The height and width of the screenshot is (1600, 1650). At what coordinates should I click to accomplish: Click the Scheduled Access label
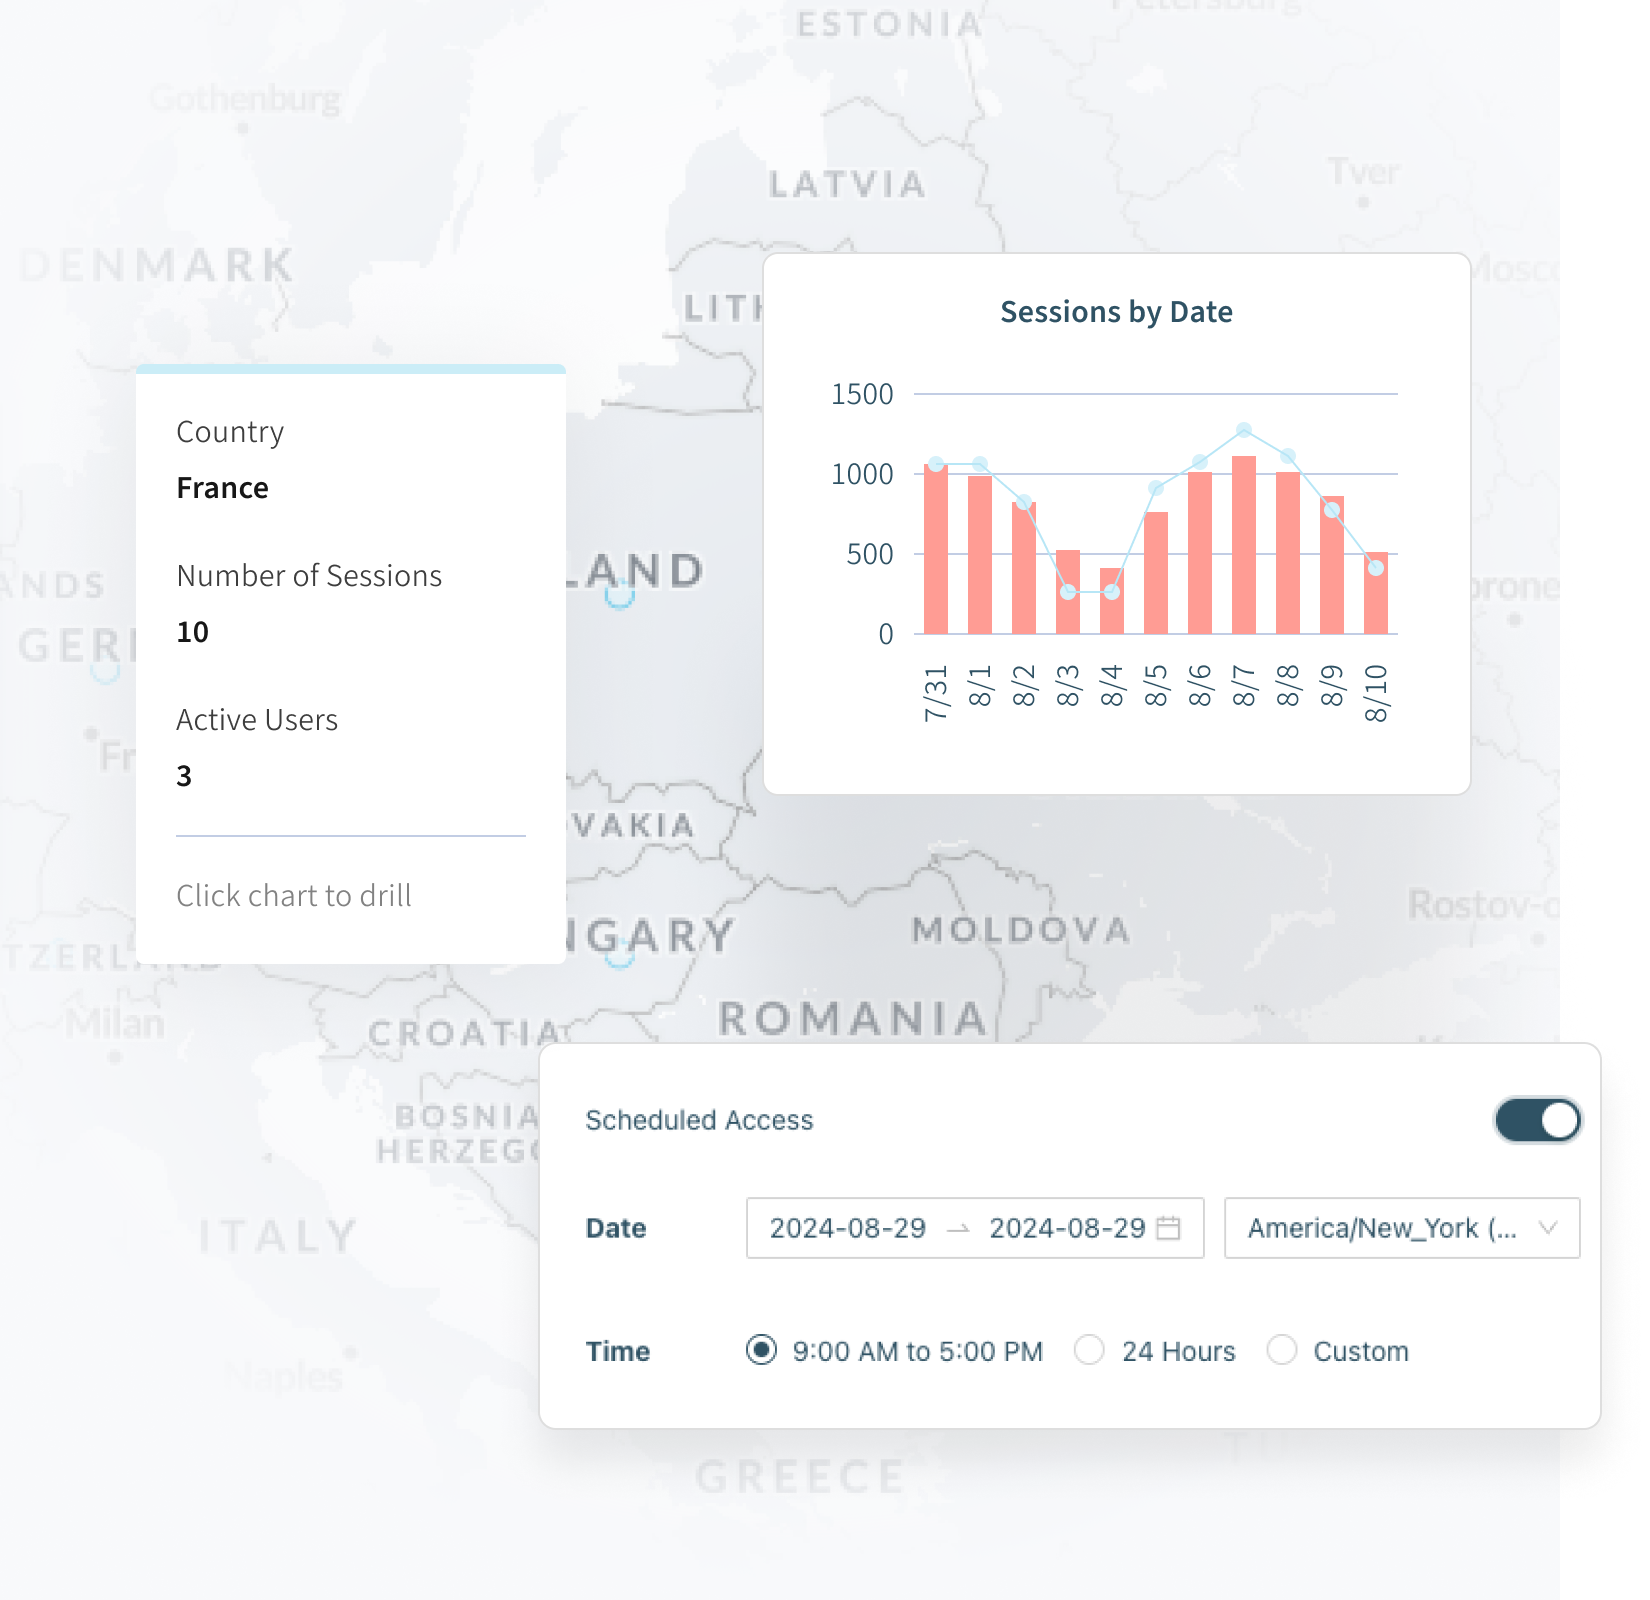(699, 1120)
